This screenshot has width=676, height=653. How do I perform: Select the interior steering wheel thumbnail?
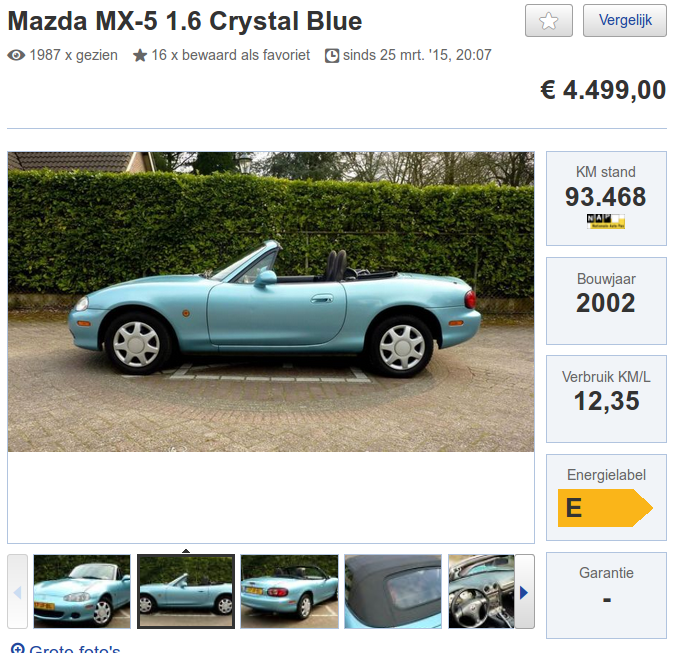(x=482, y=591)
